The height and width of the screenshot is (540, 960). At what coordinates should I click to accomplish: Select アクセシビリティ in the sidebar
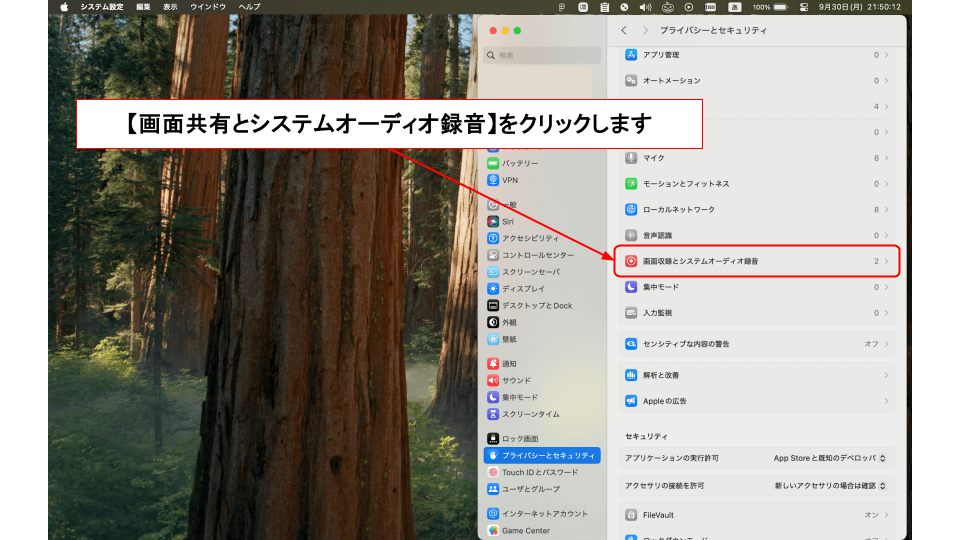coord(530,238)
